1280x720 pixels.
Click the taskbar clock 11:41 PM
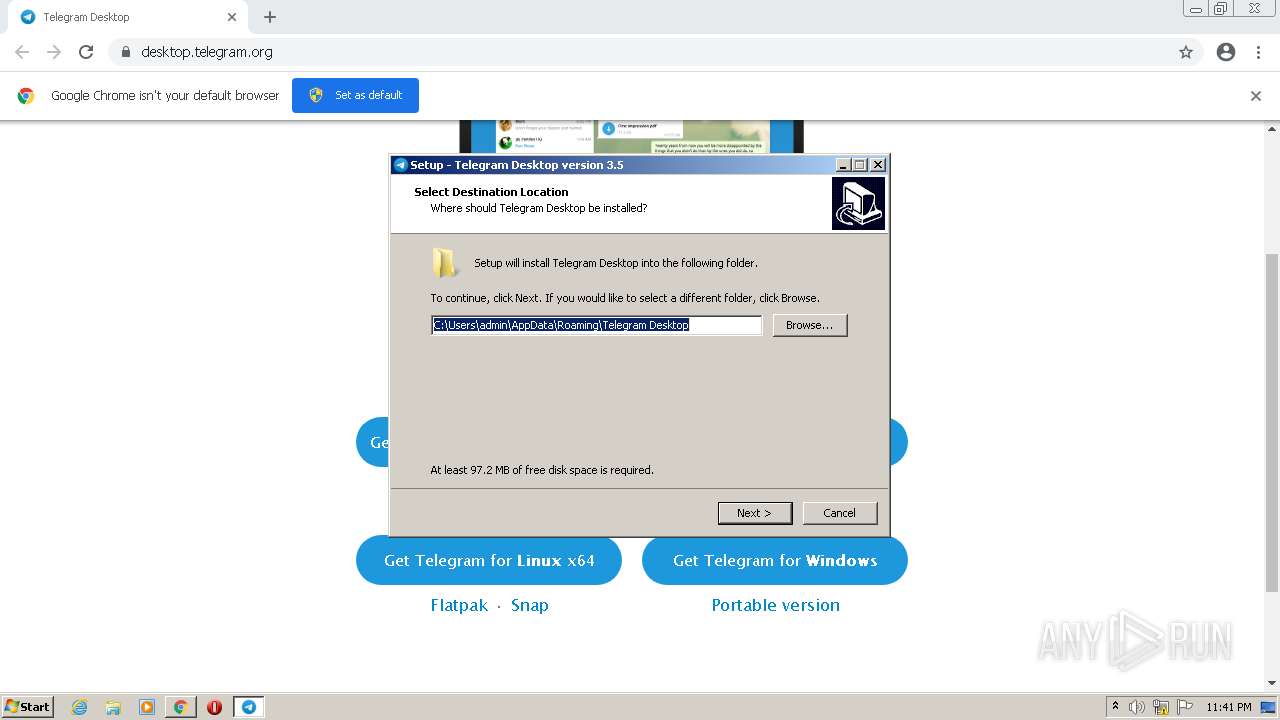[x=1229, y=707]
